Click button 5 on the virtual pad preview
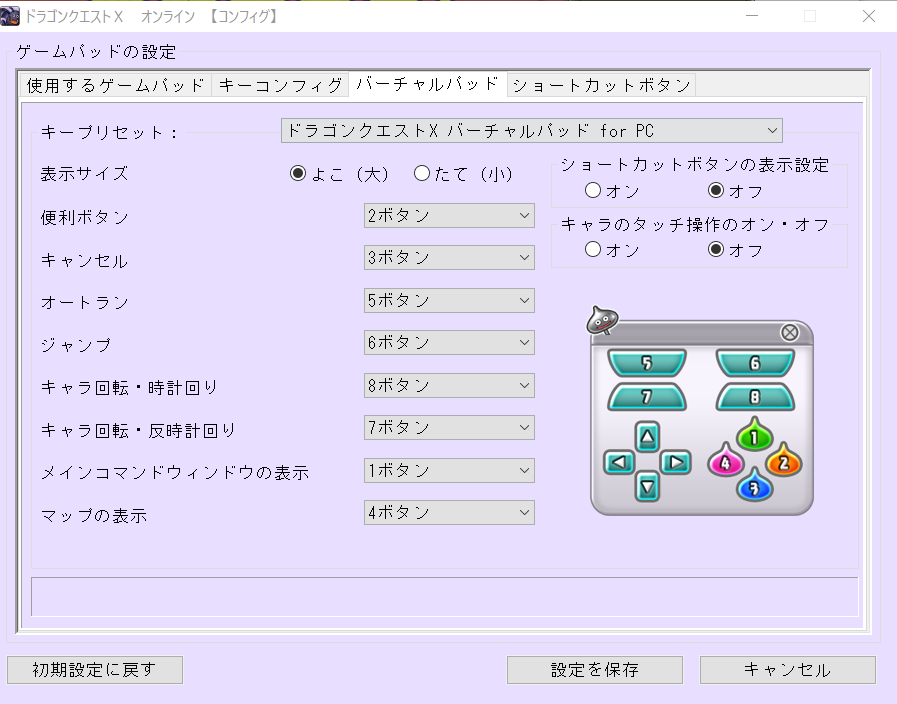The width and height of the screenshot is (897, 704). point(647,364)
